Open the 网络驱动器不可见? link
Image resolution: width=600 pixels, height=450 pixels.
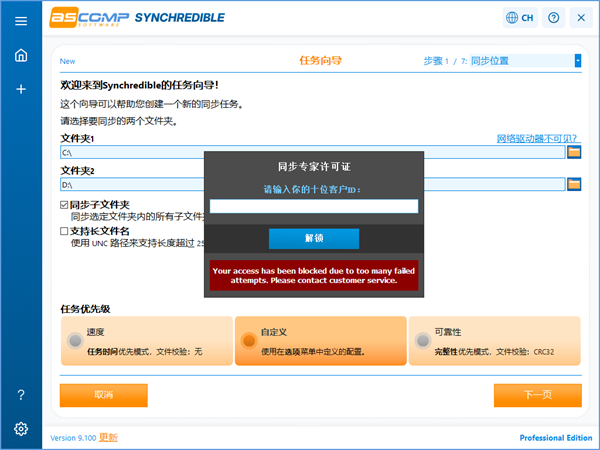(537, 138)
